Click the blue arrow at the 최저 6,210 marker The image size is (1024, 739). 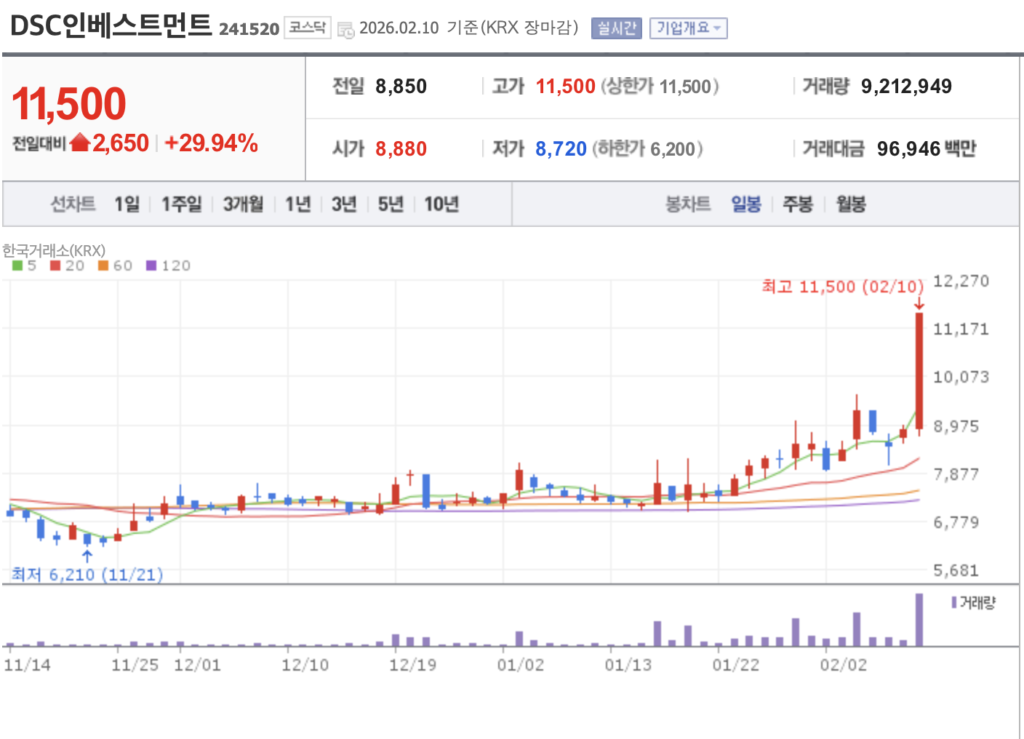click(87, 556)
